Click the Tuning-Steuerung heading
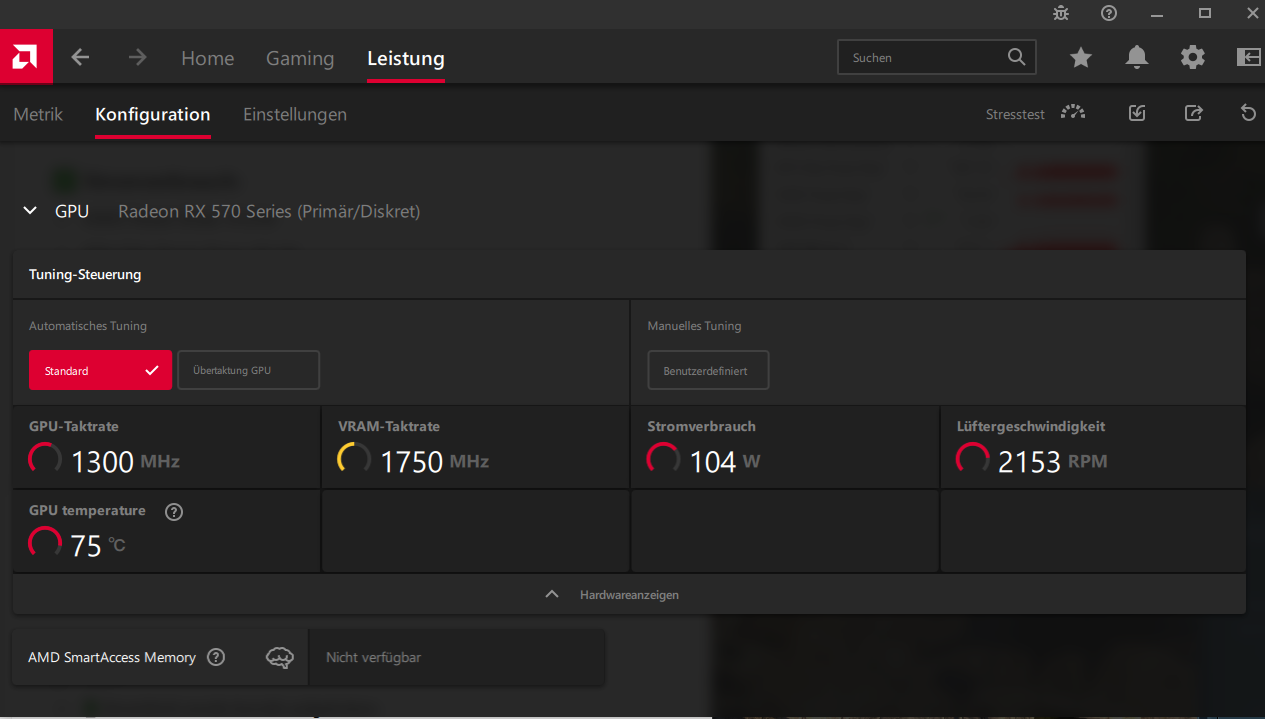Screen dimensions: 1265x719 pos(85,274)
